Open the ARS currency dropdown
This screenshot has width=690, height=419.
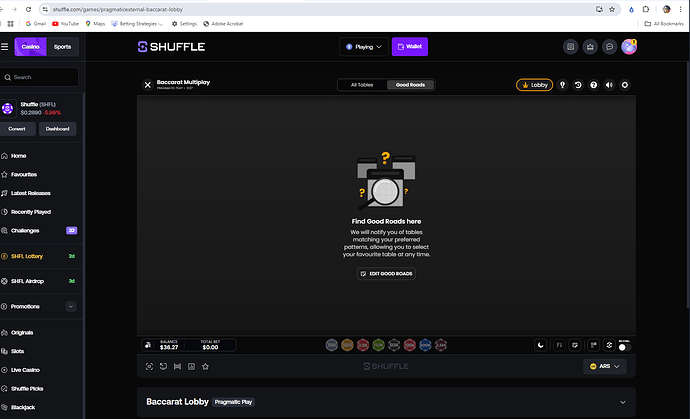tap(606, 367)
